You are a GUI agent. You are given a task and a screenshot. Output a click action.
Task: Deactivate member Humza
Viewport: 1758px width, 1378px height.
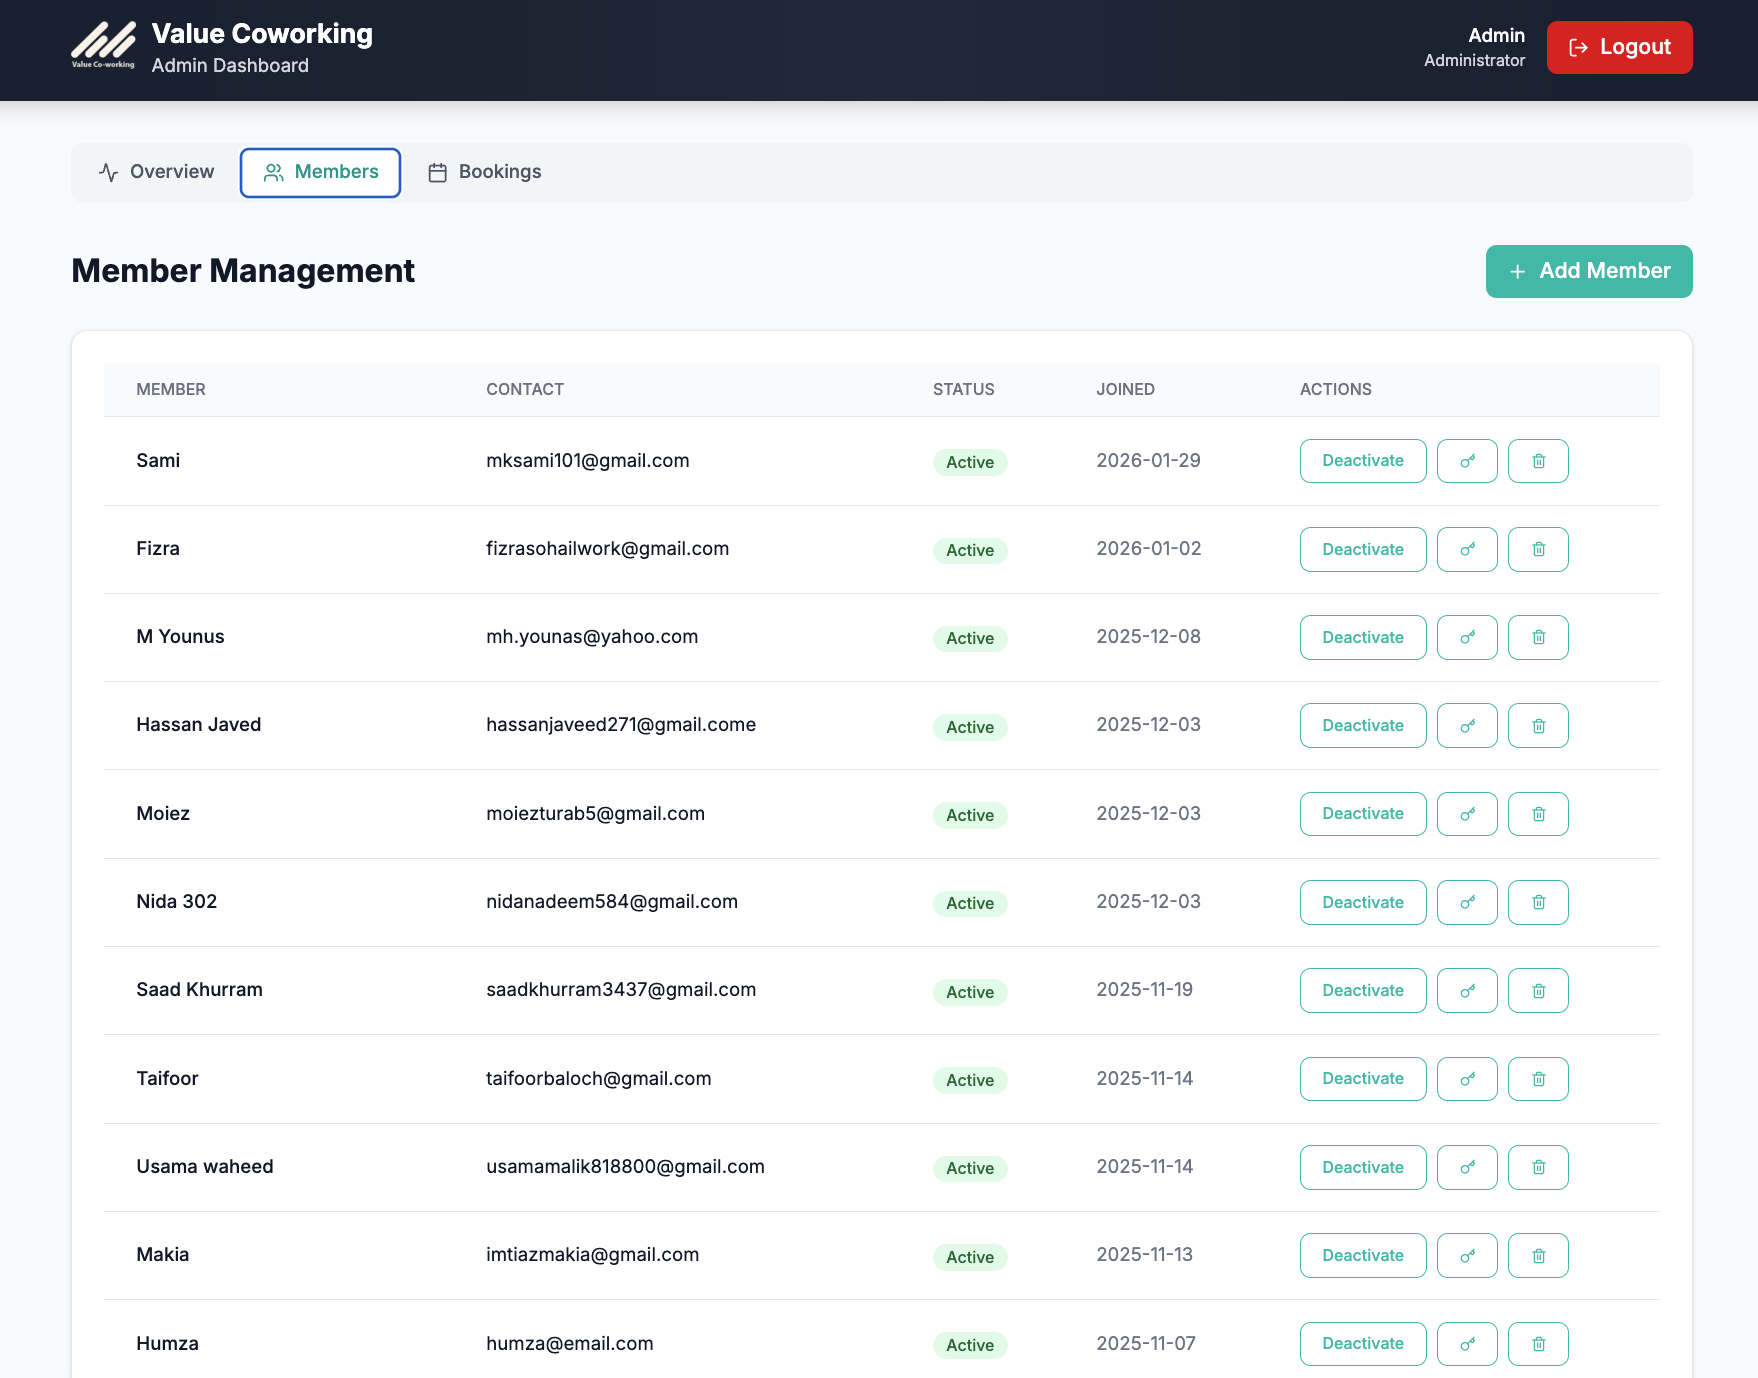click(1362, 1343)
